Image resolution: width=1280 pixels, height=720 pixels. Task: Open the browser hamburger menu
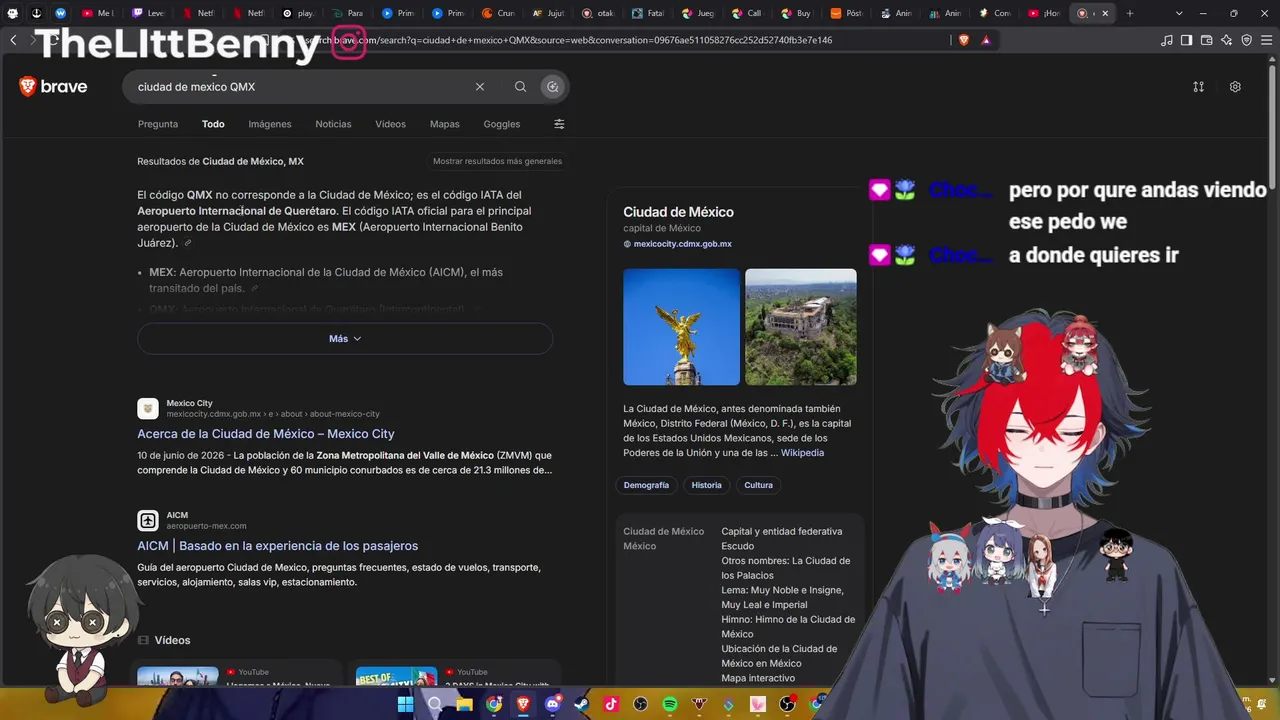point(1266,40)
